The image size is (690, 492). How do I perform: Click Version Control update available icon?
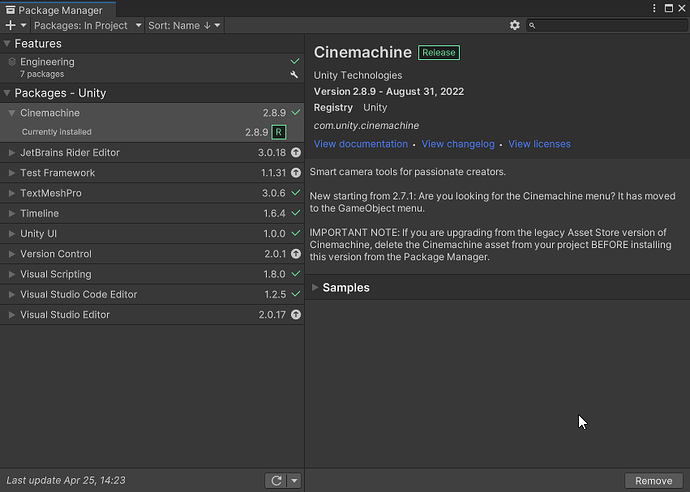[x=296, y=254]
